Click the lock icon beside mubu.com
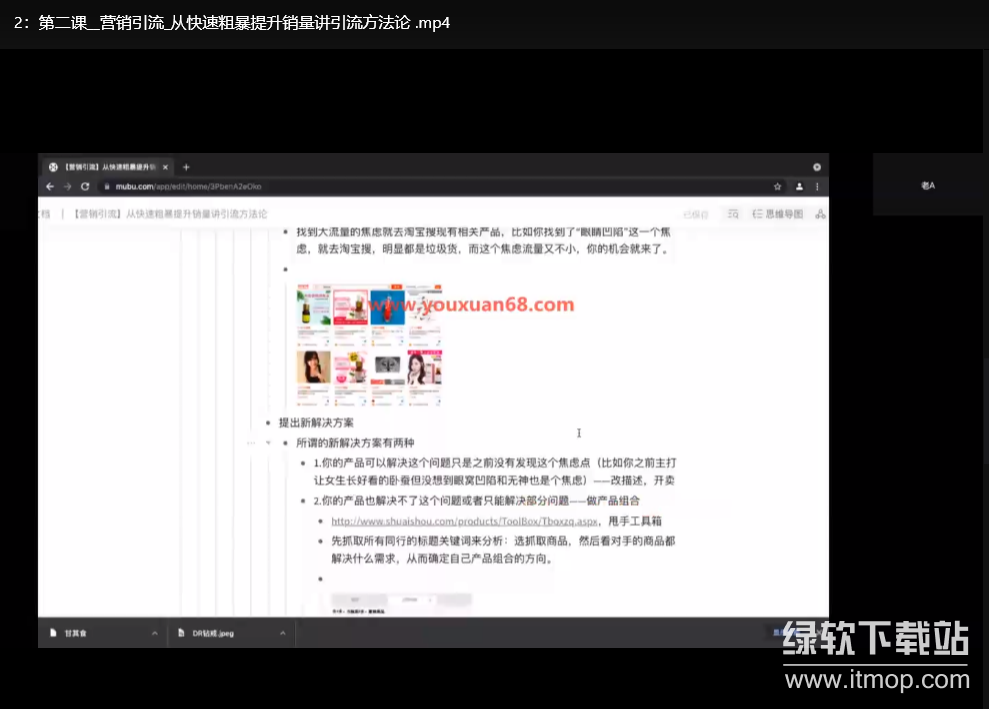Viewport: 989px width, 709px height. click(x=107, y=187)
